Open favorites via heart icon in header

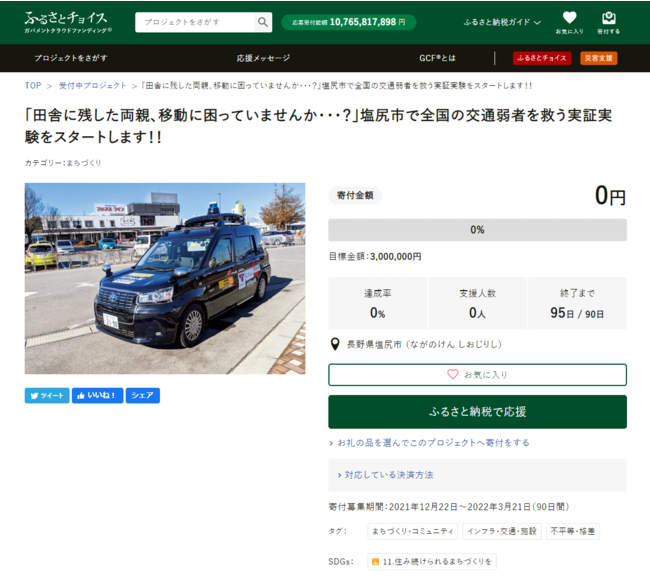(x=570, y=23)
